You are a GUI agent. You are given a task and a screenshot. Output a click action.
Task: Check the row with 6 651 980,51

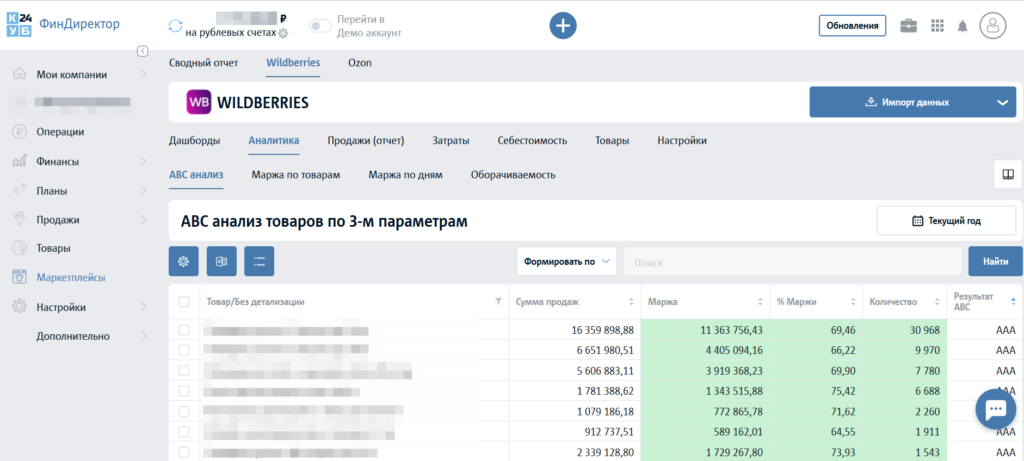(184, 350)
